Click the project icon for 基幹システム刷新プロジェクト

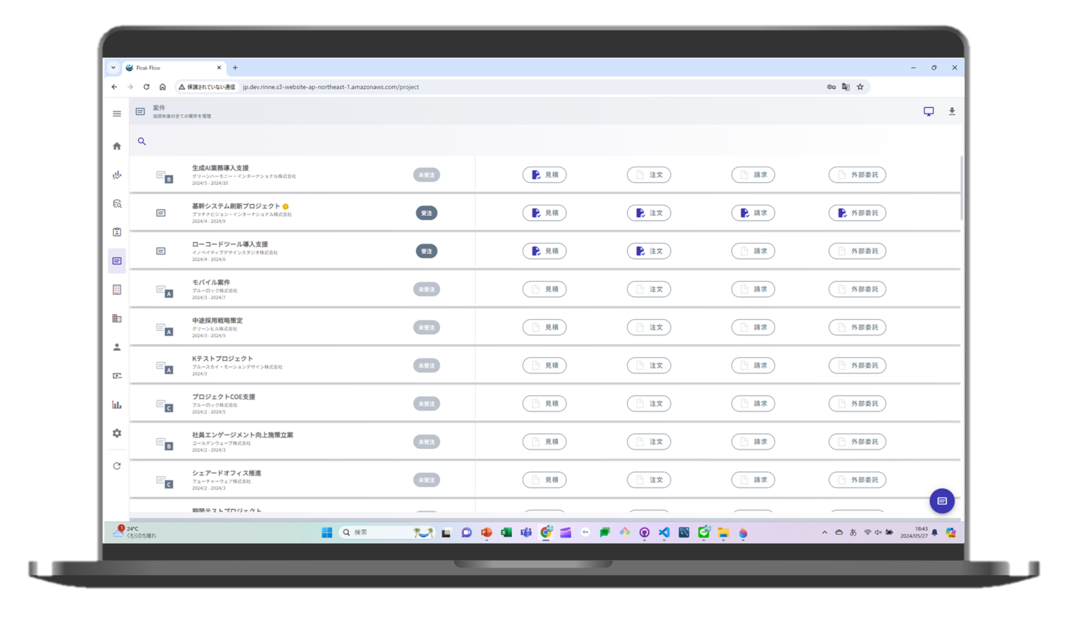tap(161, 213)
